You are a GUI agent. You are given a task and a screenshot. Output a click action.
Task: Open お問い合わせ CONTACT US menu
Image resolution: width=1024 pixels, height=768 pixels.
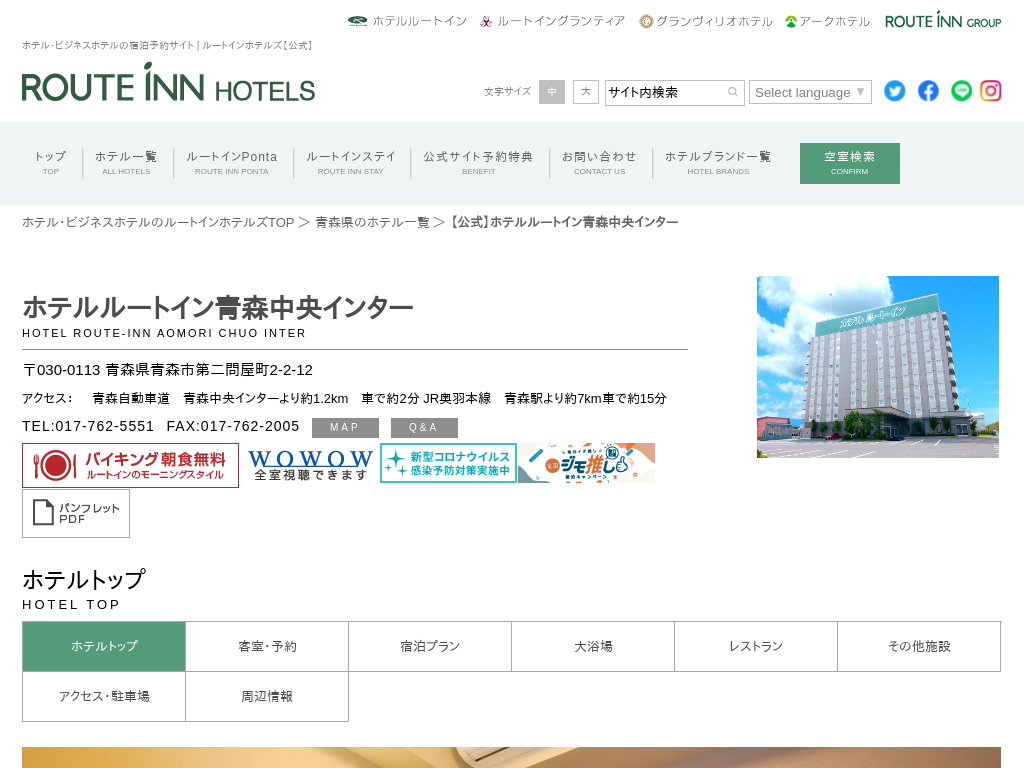pos(600,163)
